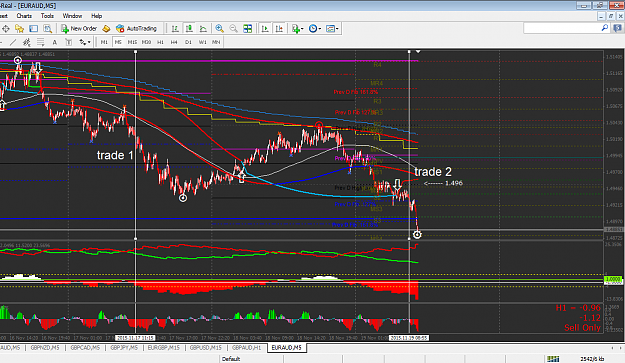
Task: Open the Templates dropdown
Action: coord(332,29)
